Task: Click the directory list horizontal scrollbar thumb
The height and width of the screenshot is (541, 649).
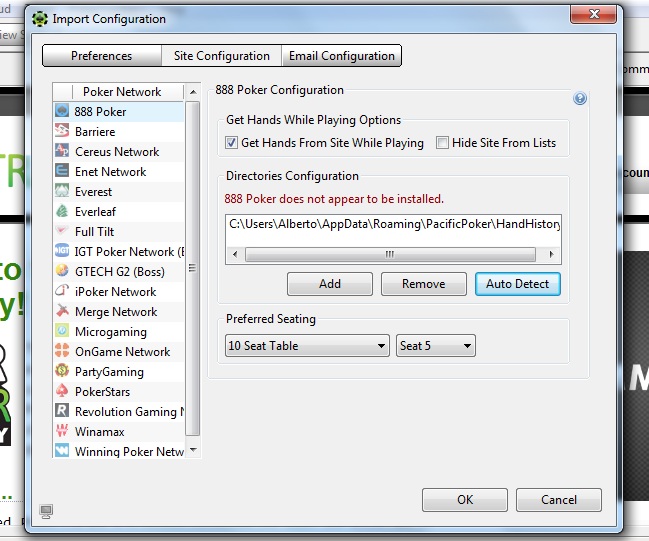Action: click(390, 254)
